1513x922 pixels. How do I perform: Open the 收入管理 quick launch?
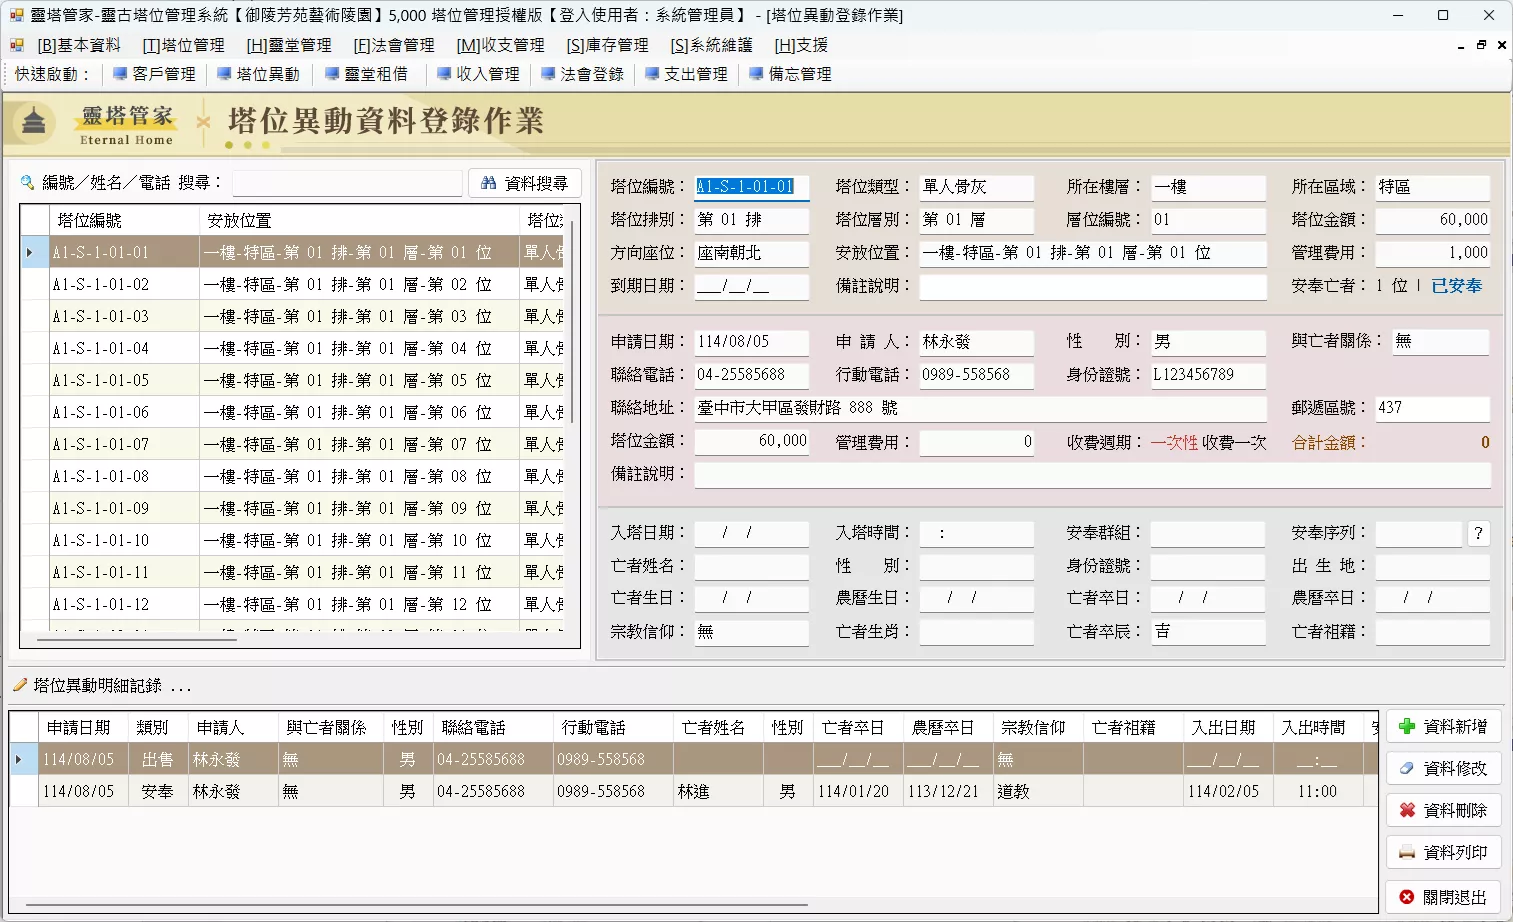478,74
